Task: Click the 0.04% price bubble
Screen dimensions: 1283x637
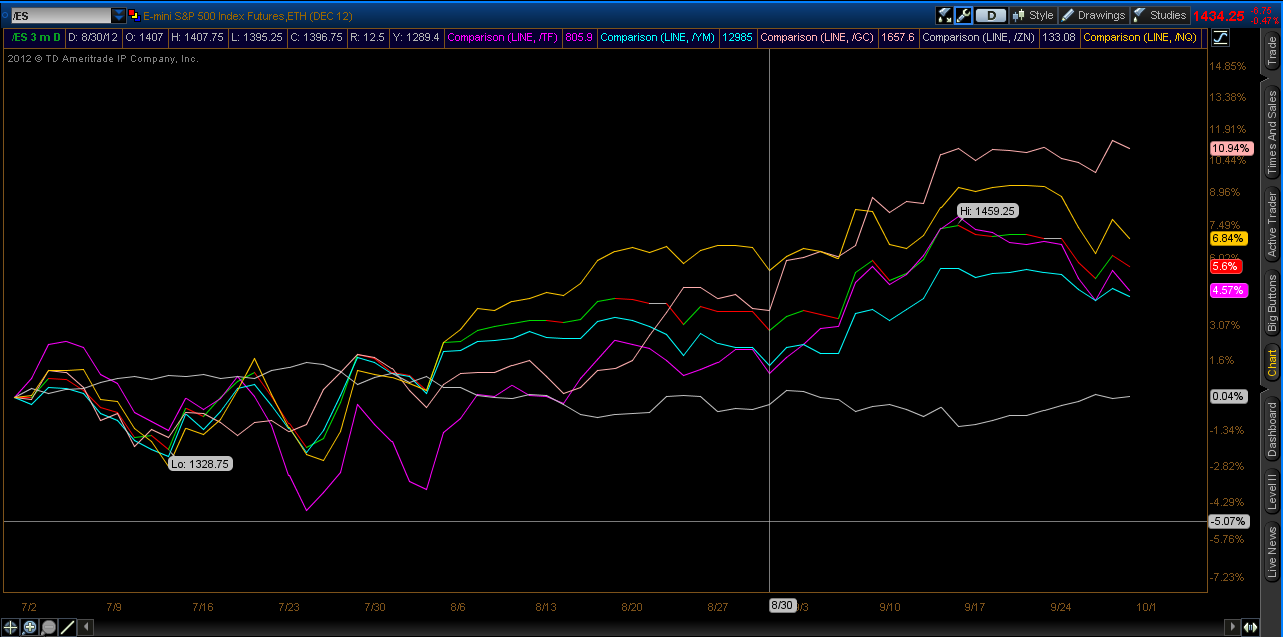Action: pos(1227,396)
